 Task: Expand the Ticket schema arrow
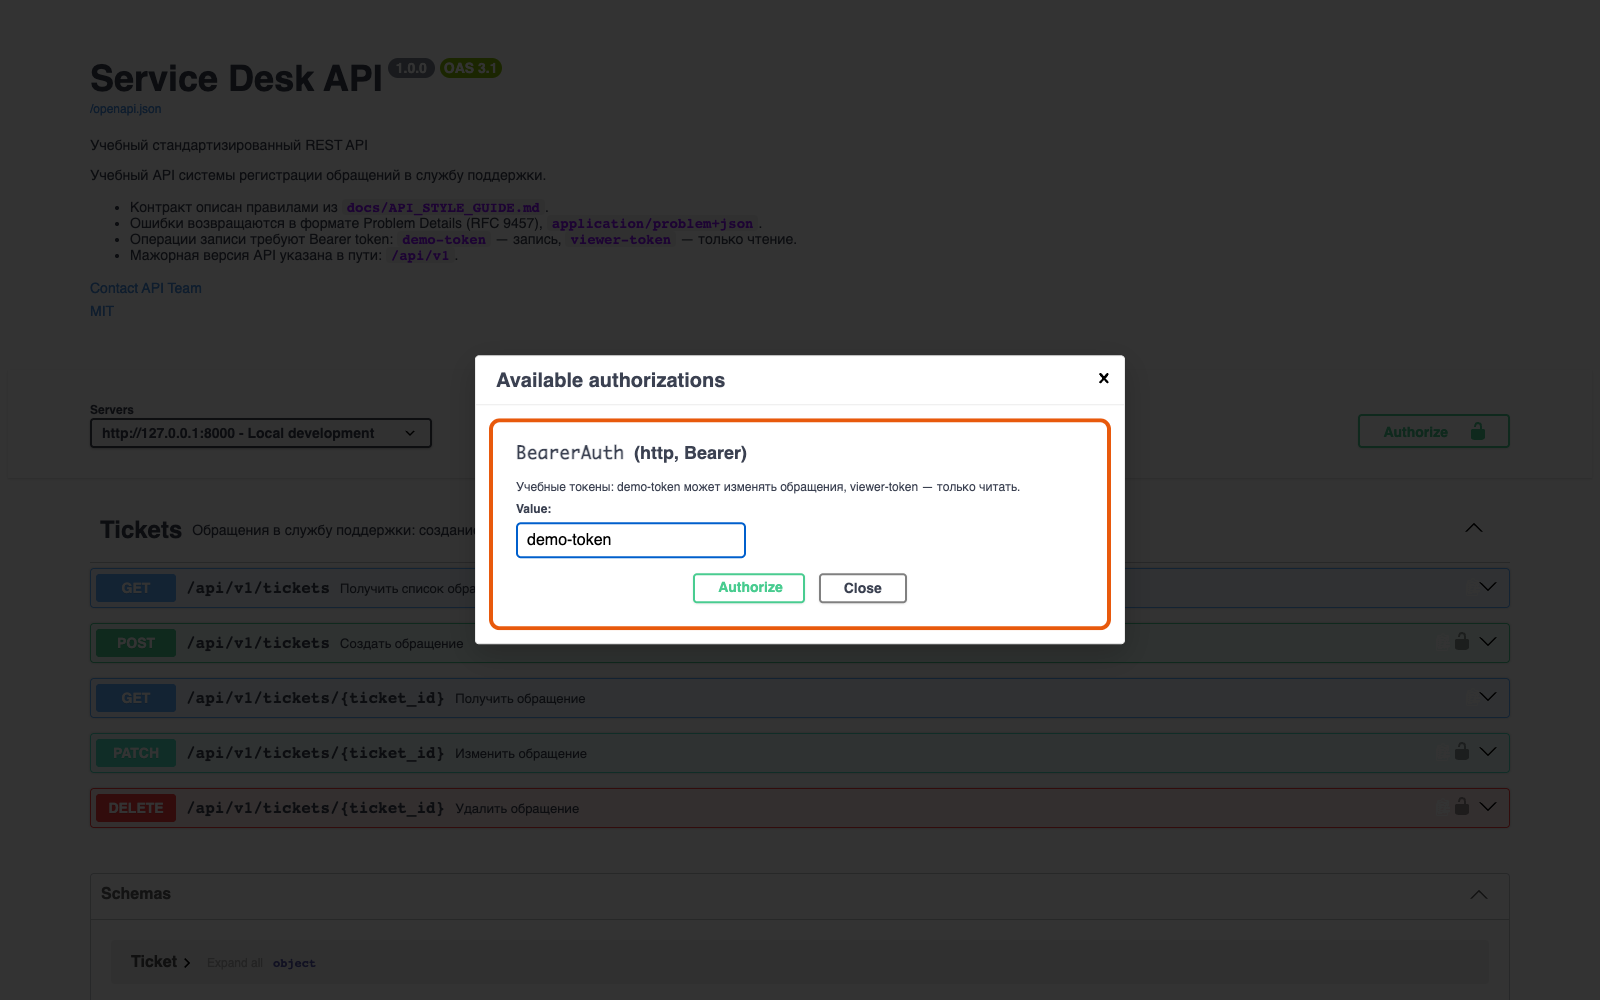click(x=187, y=963)
